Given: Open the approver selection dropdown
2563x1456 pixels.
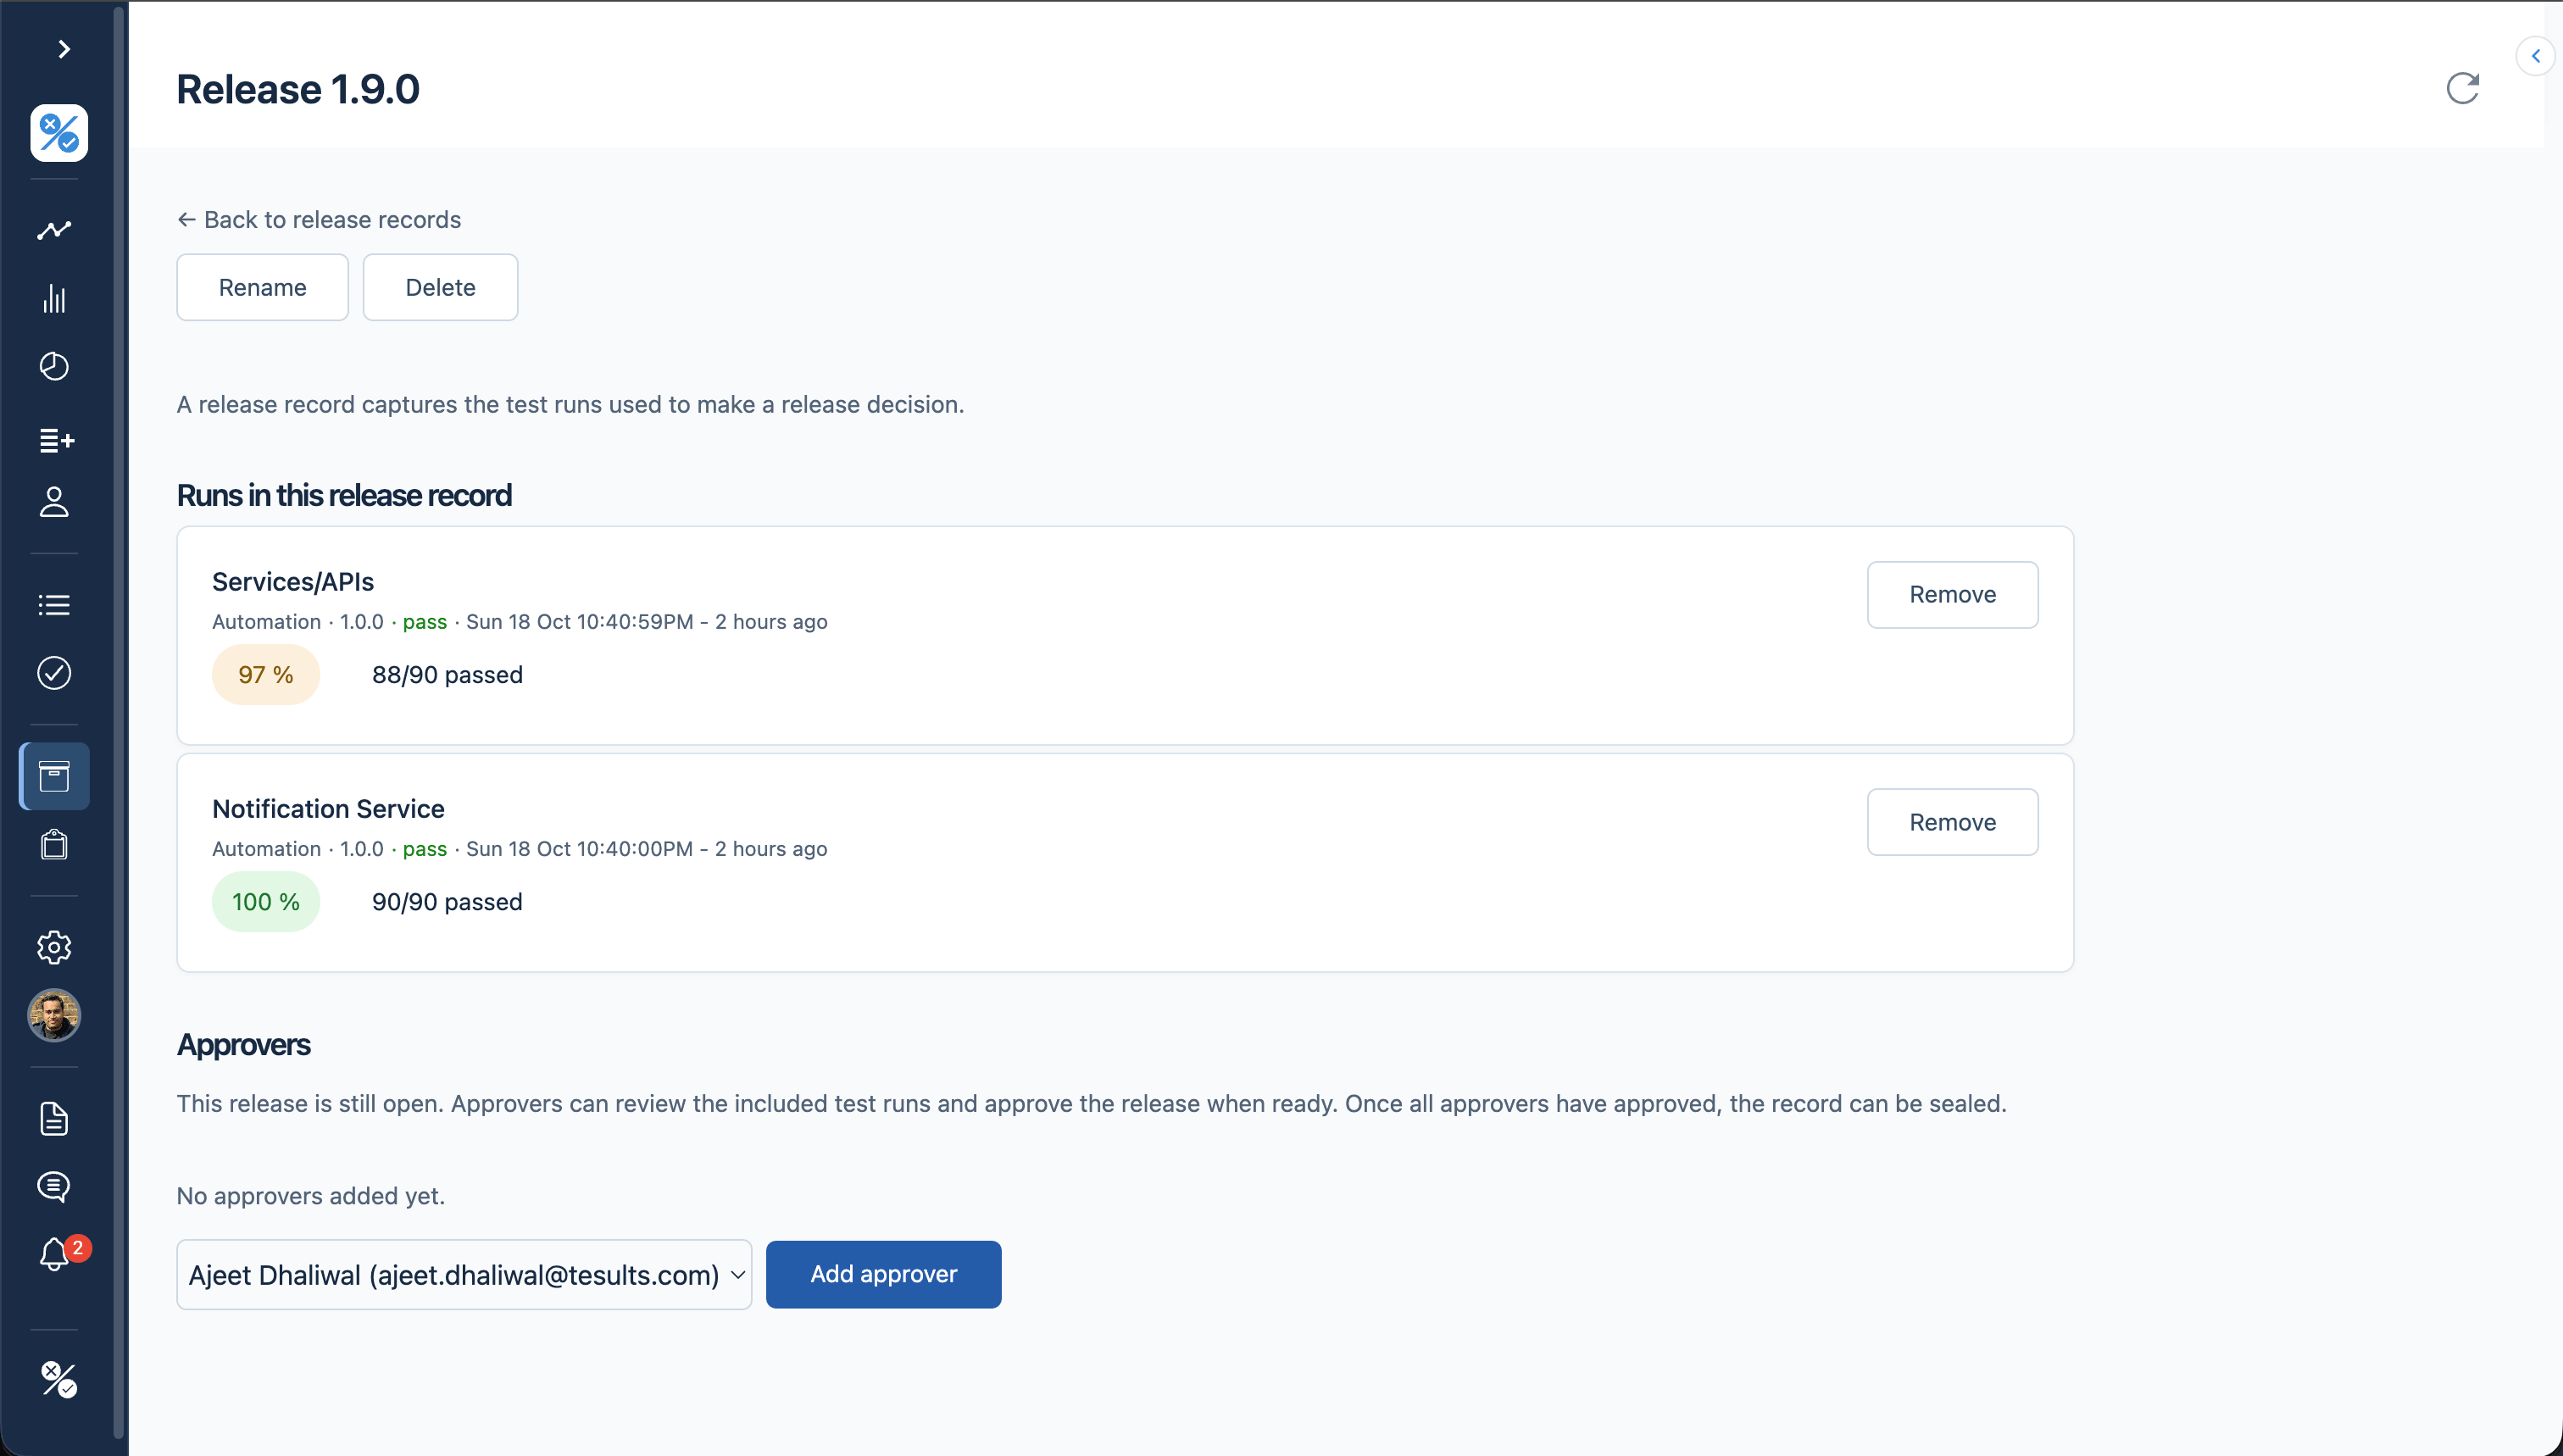Looking at the screenshot, I should point(464,1275).
